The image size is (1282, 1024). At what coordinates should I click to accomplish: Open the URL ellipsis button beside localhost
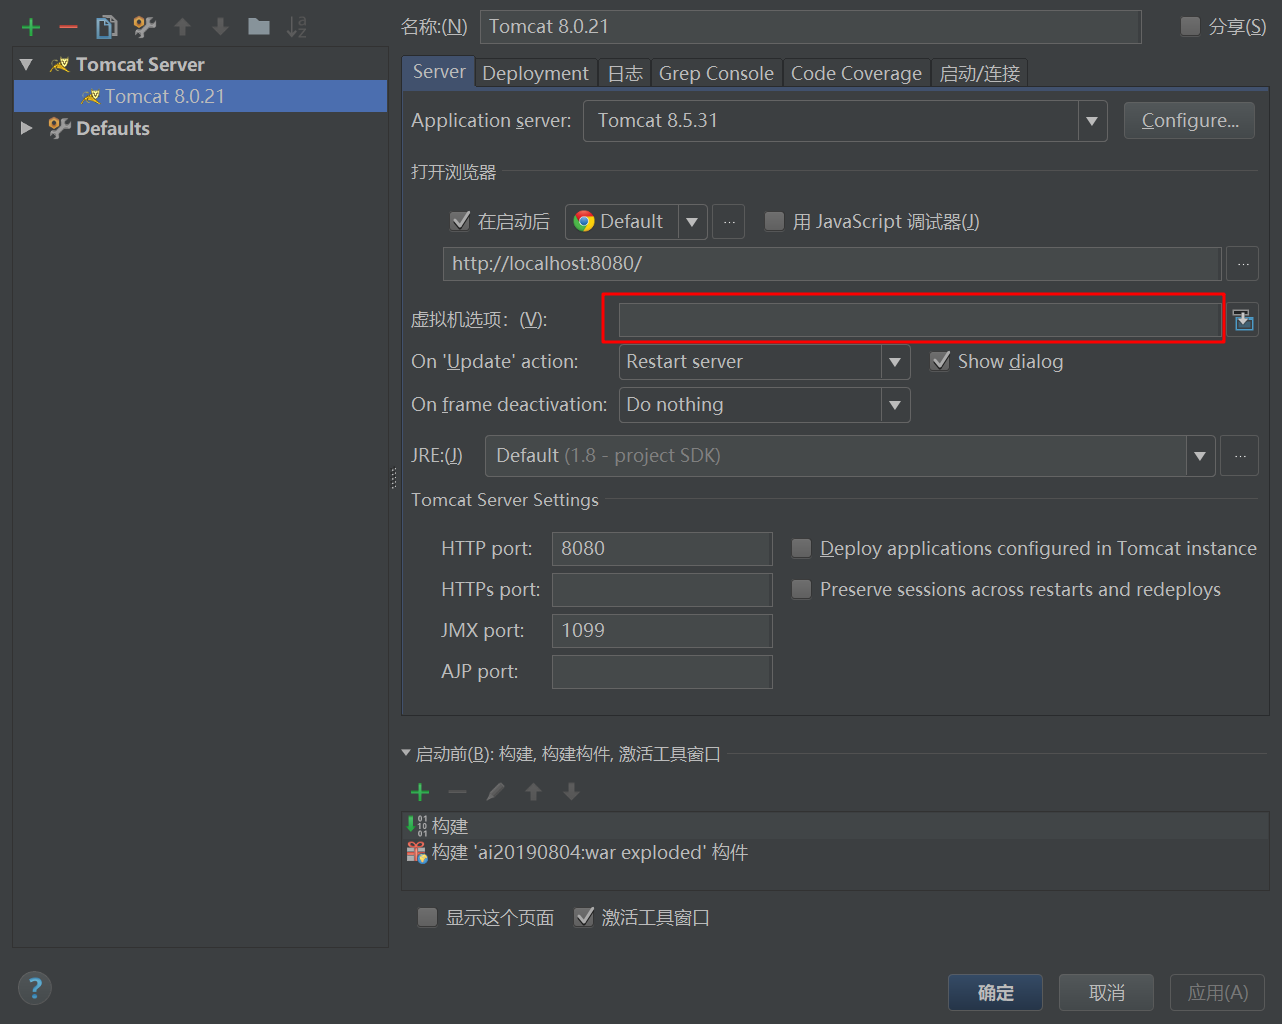(1242, 264)
